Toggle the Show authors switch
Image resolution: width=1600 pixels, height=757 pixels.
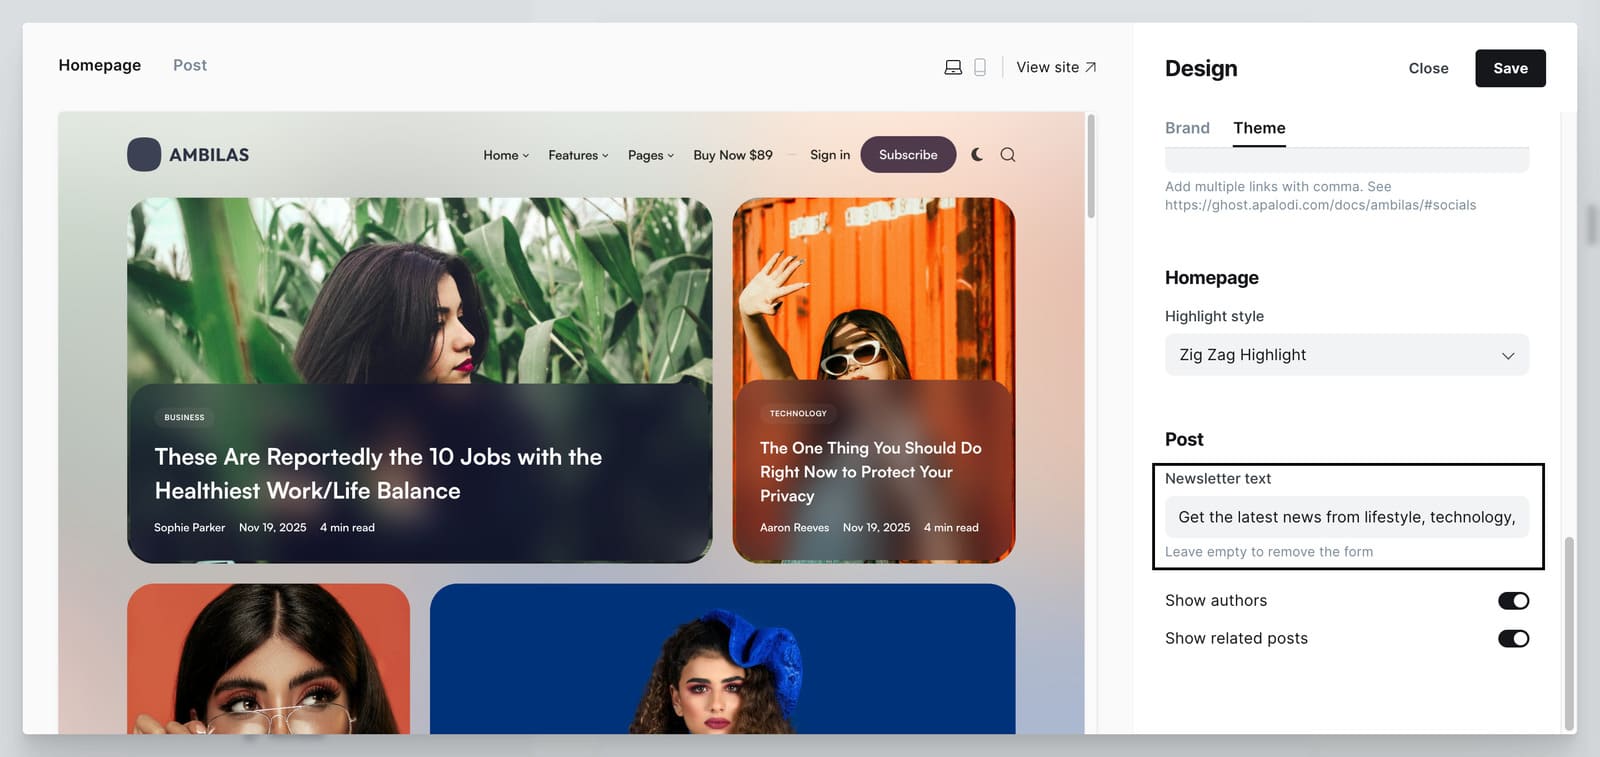[1512, 601]
